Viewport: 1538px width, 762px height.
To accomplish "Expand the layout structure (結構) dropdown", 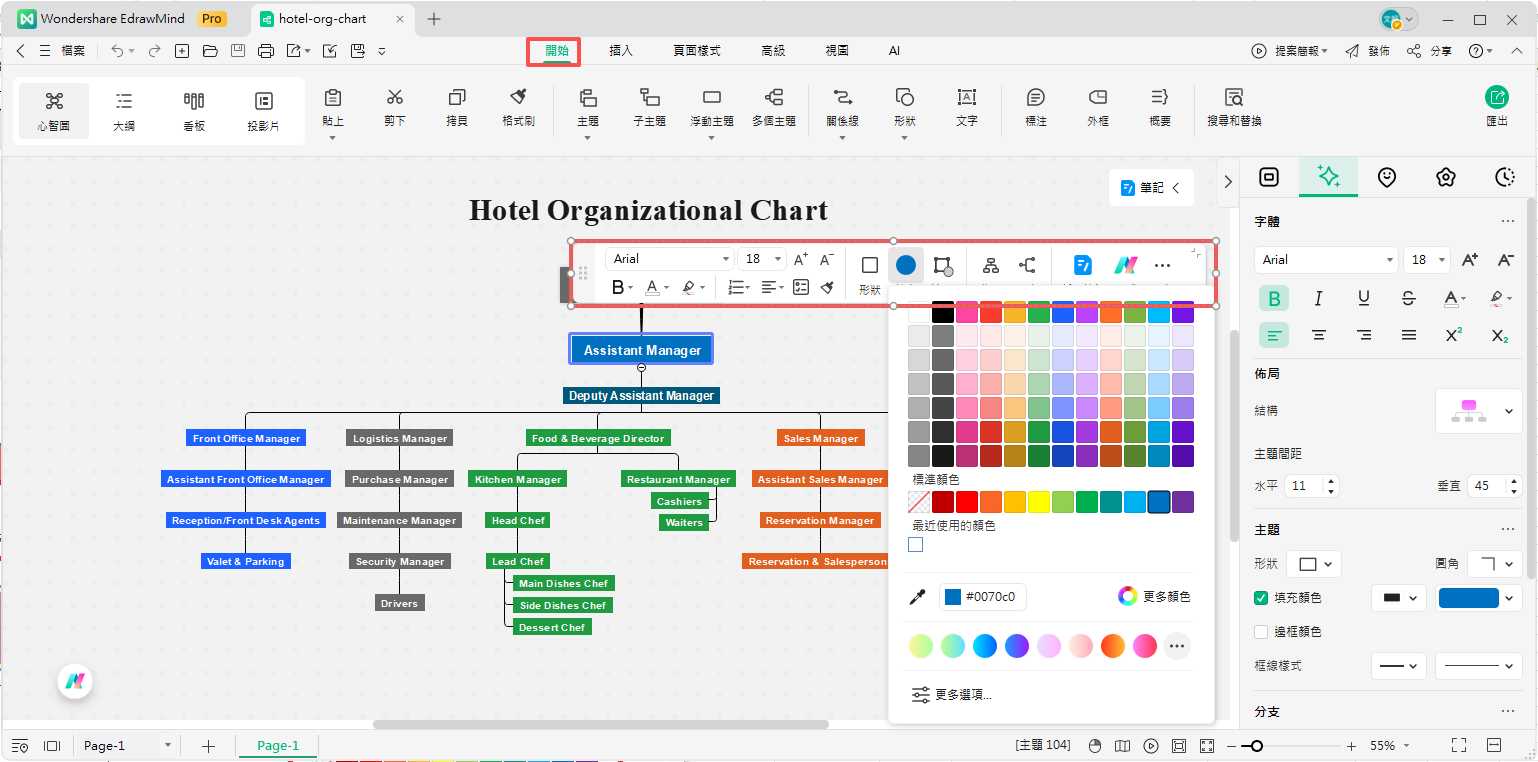I will coord(1478,411).
